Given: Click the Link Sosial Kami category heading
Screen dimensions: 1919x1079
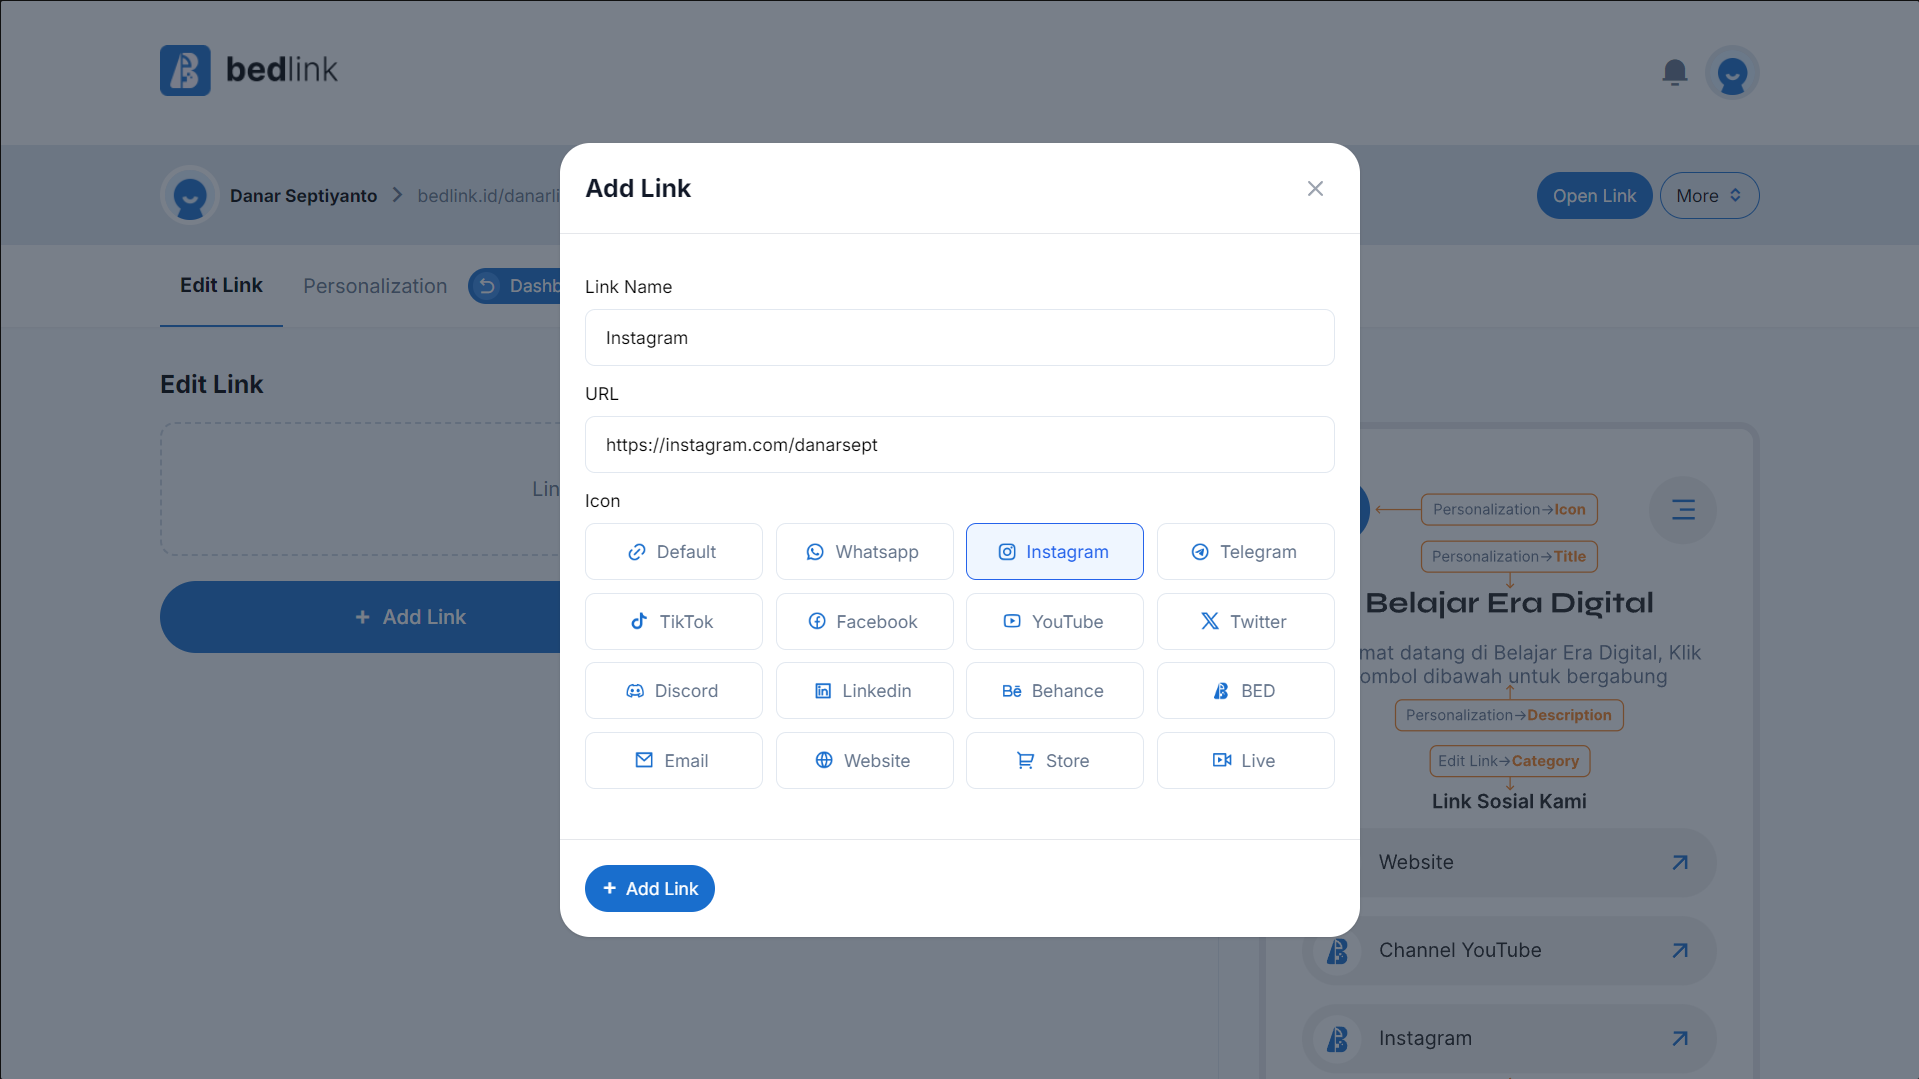Looking at the screenshot, I should pos(1509,801).
